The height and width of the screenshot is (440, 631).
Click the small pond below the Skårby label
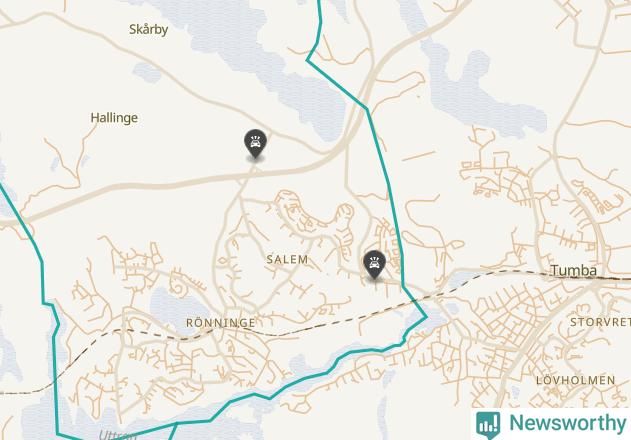[146, 72]
